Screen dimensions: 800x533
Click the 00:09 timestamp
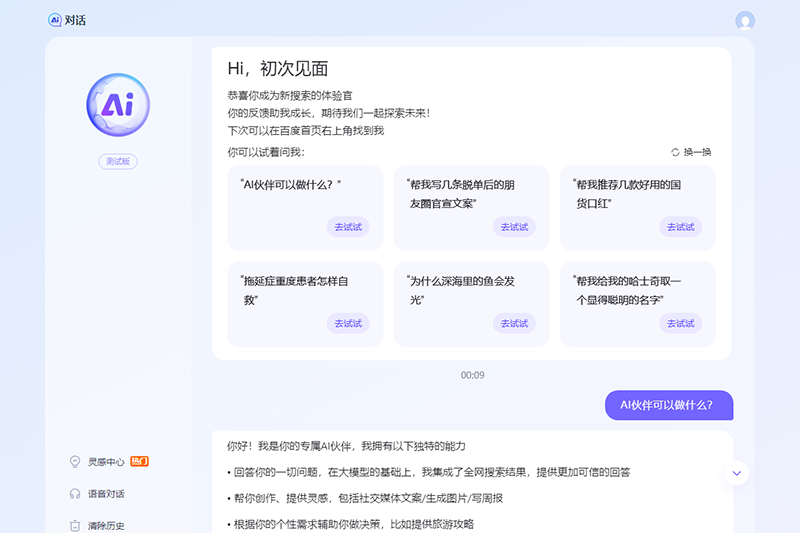tap(472, 375)
